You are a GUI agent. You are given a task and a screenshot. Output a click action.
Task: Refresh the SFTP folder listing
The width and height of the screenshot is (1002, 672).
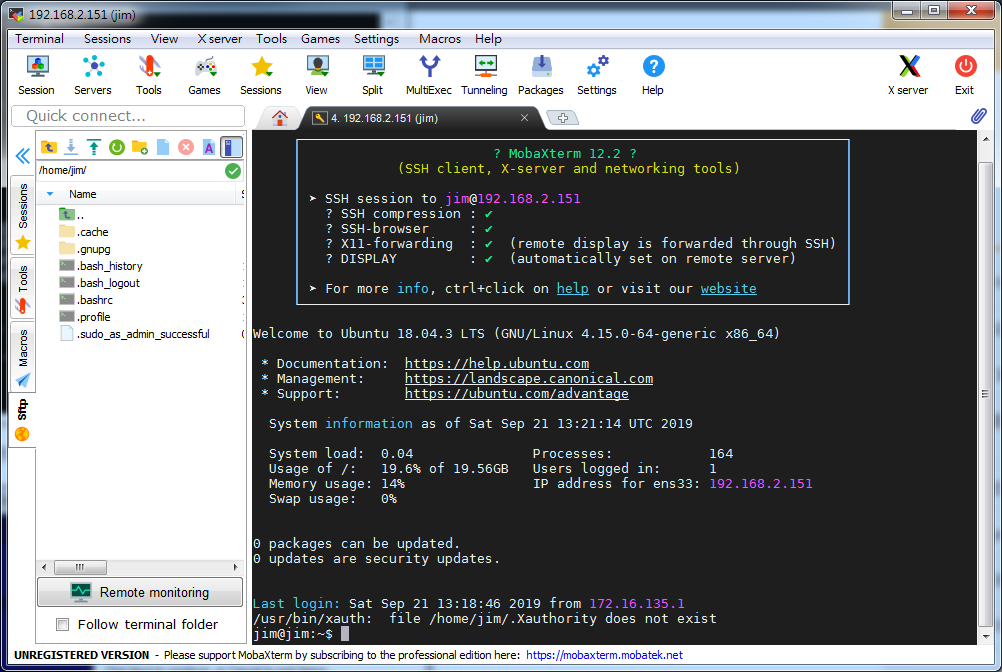117,147
